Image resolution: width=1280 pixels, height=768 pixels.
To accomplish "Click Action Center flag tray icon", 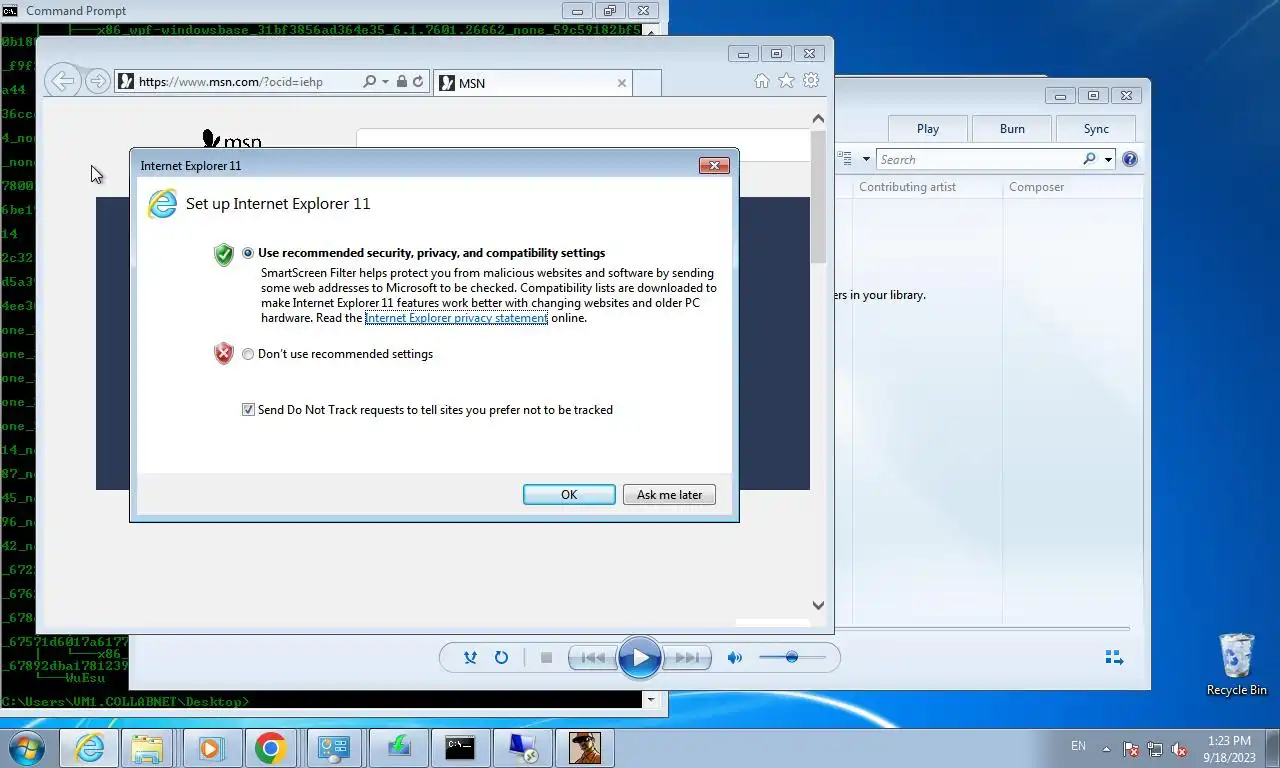I will coord(1131,748).
